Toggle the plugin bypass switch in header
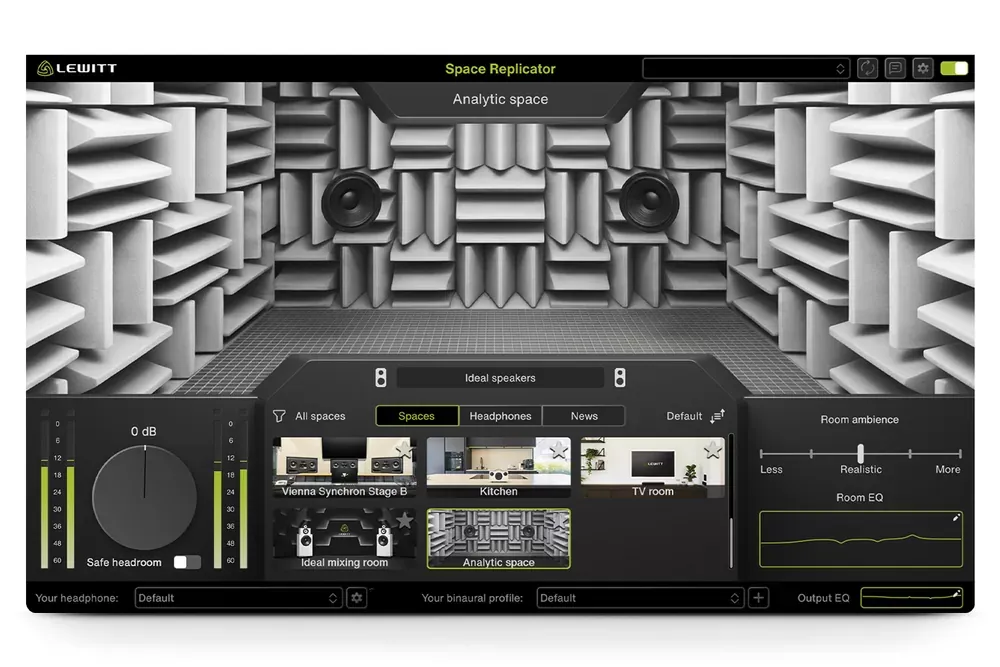 coord(954,68)
